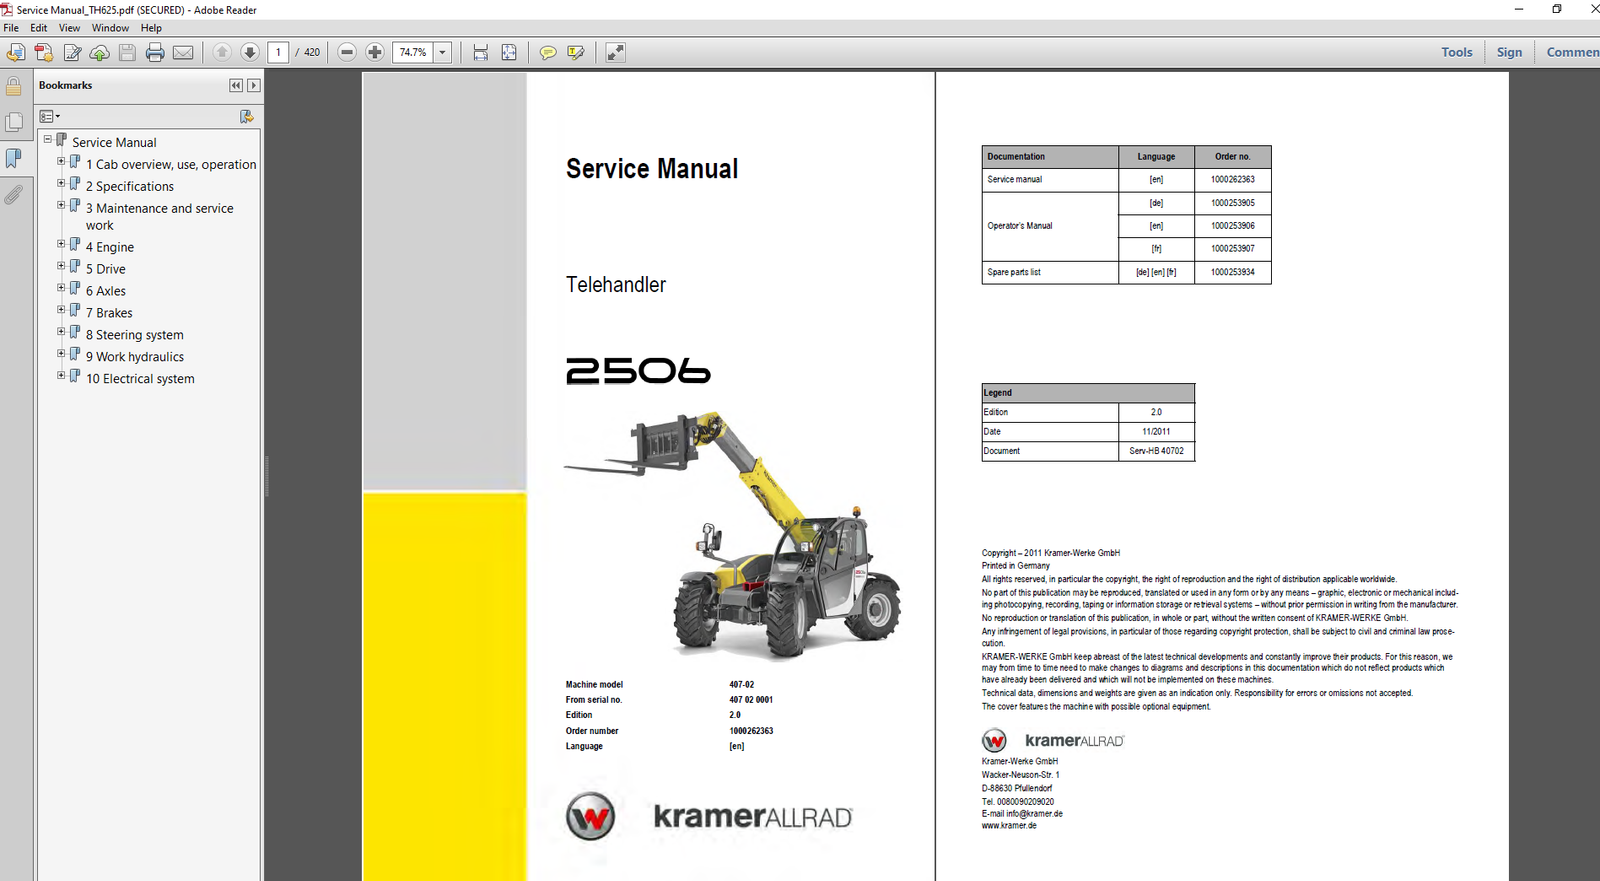Add sticky note comment tool
Image resolution: width=1600 pixels, height=881 pixels.
click(547, 52)
